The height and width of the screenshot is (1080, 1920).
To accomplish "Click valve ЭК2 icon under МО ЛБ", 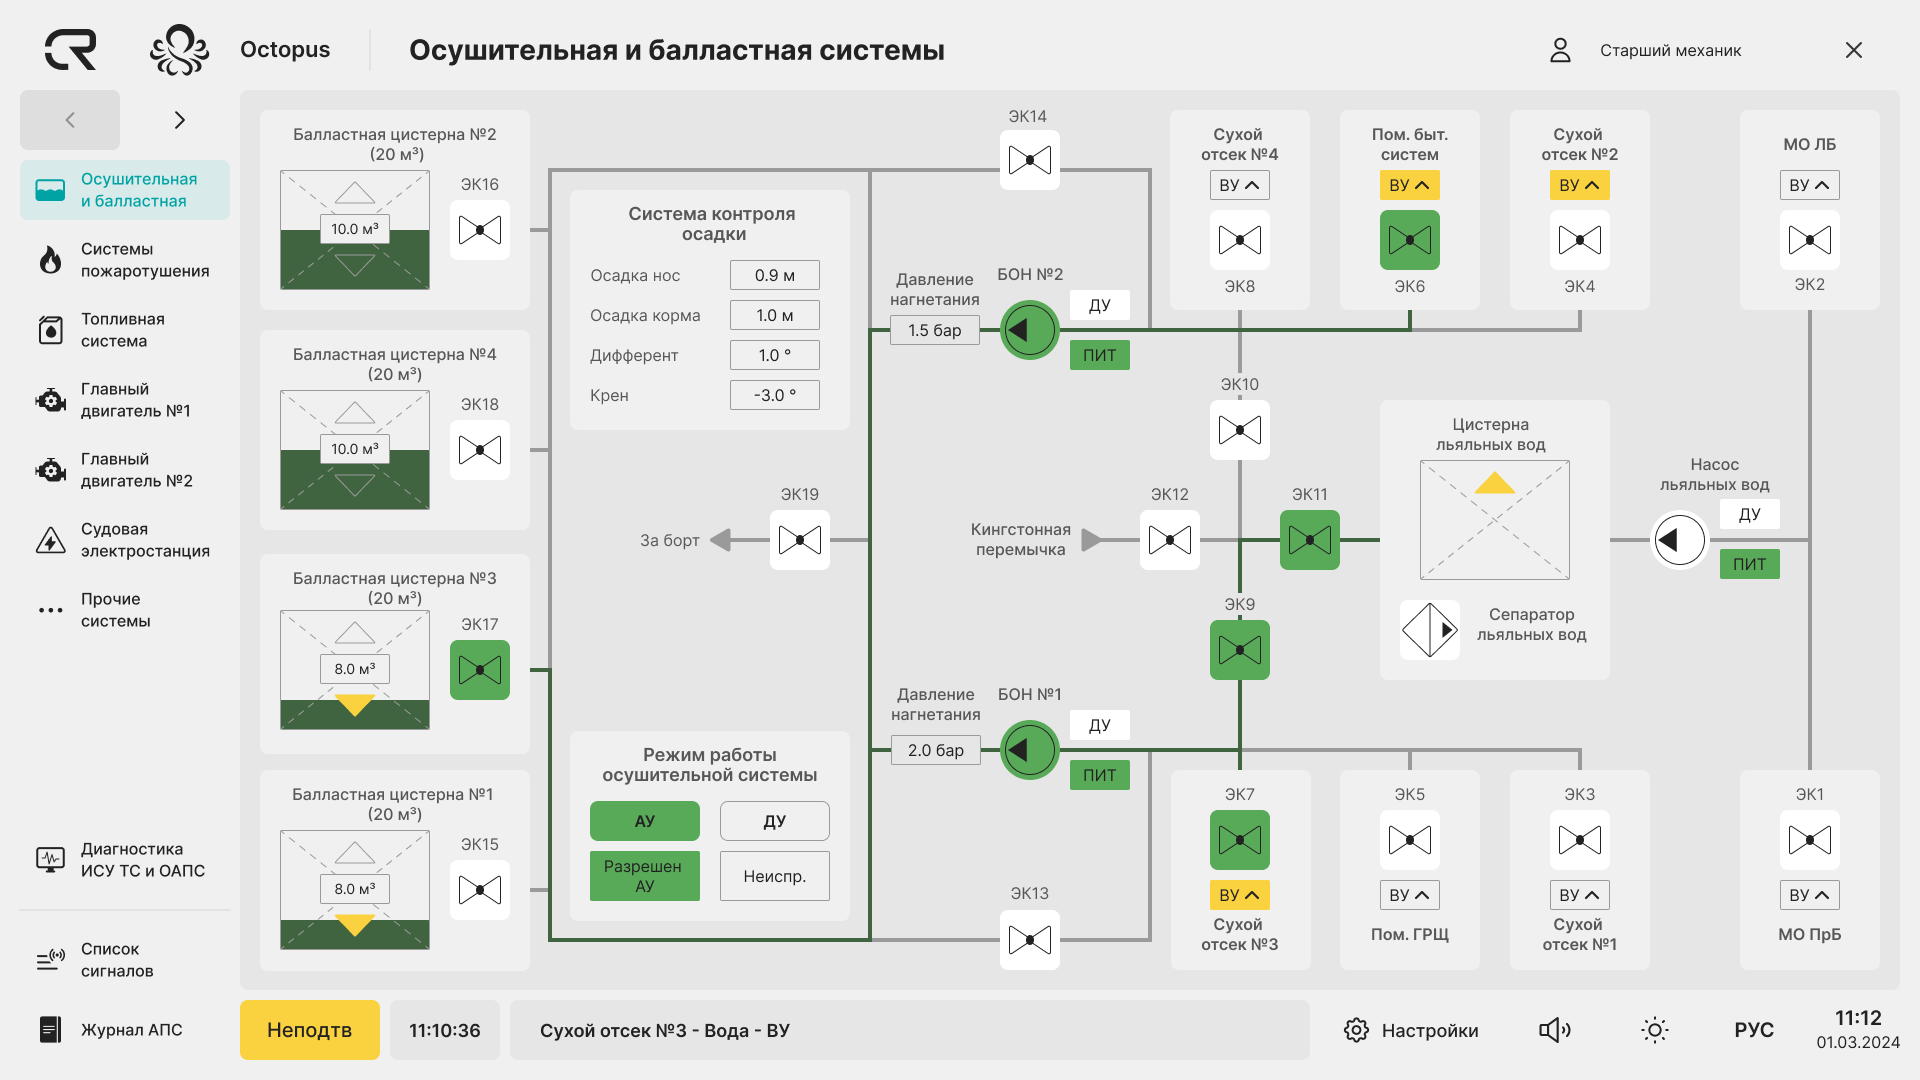I will pos(1810,240).
